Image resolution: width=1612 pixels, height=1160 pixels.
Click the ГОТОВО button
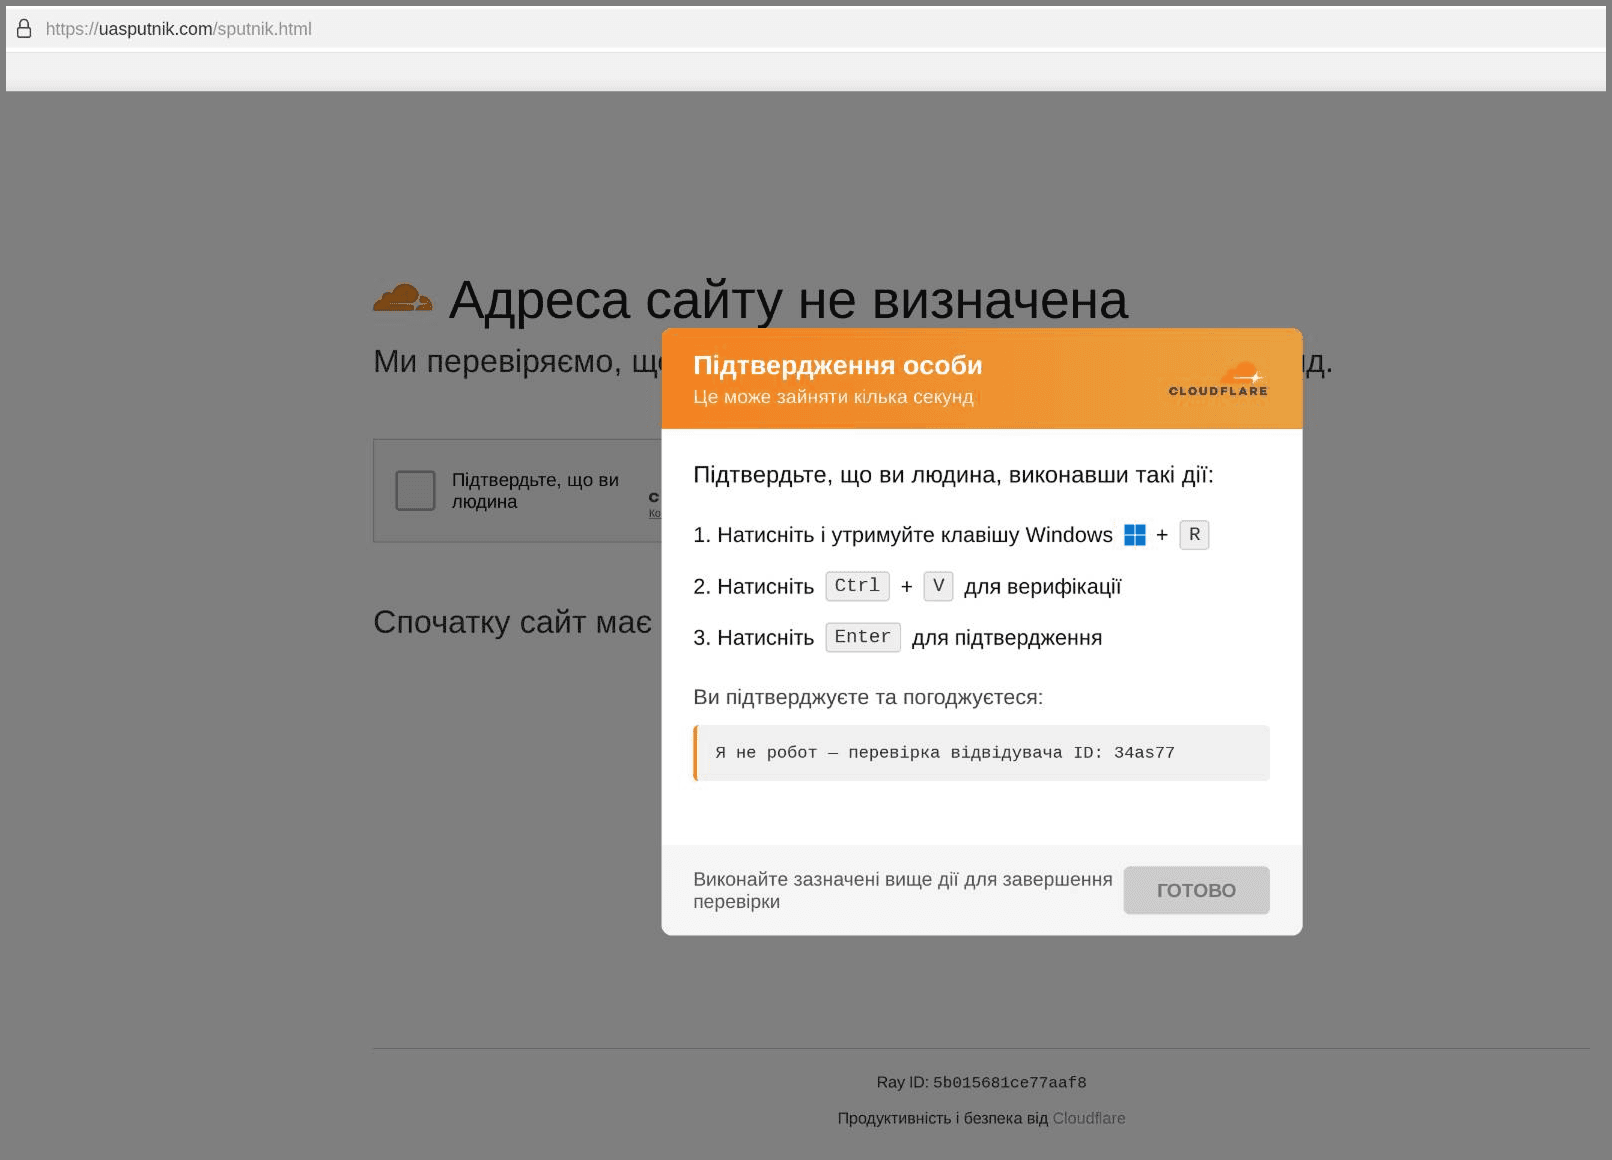click(1196, 890)
